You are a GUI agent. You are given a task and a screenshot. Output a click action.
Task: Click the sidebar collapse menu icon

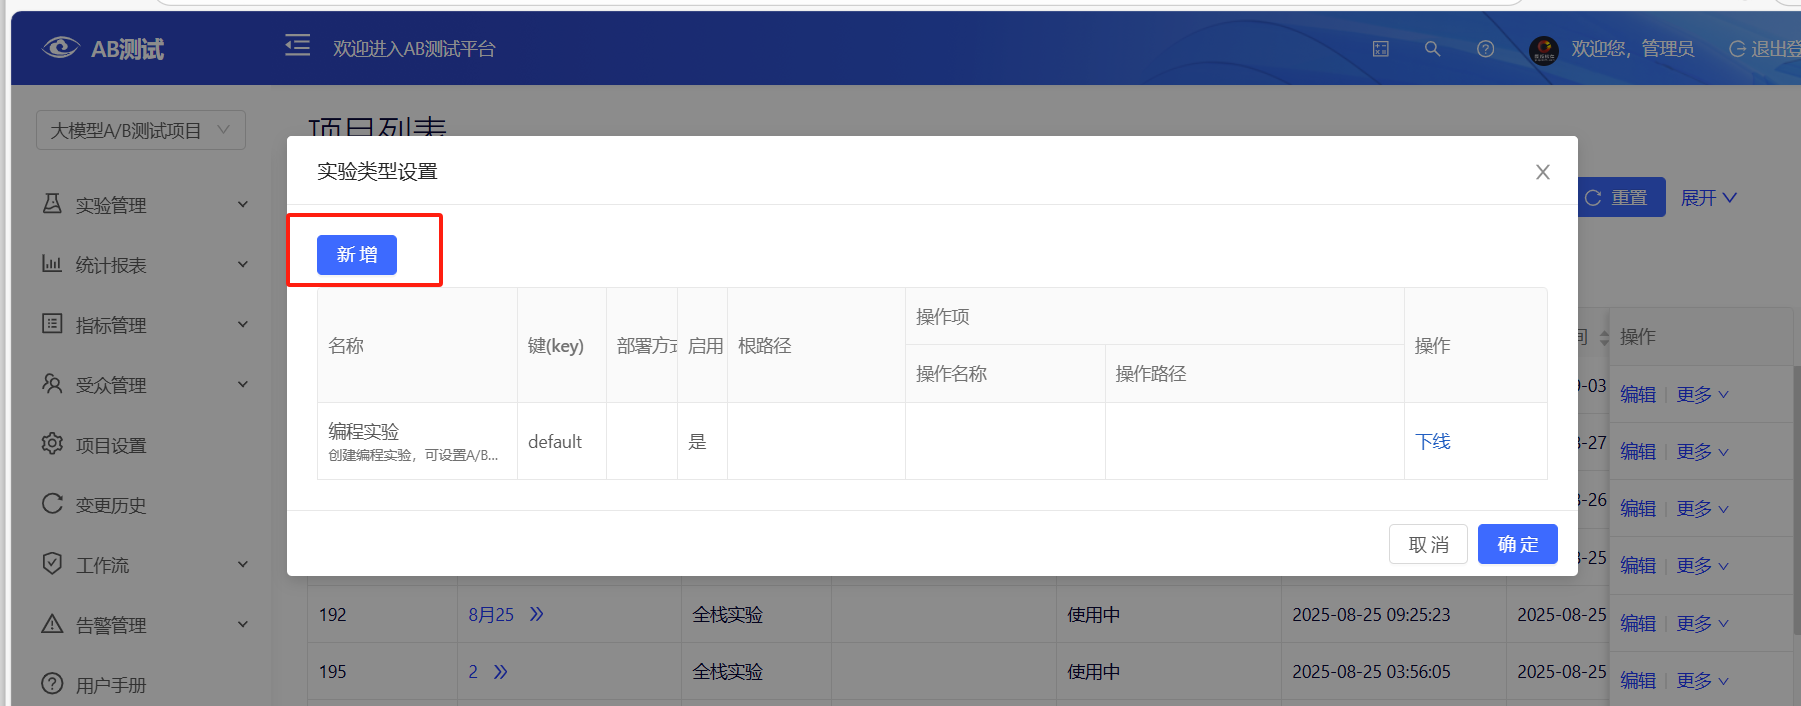click(297, 46)
